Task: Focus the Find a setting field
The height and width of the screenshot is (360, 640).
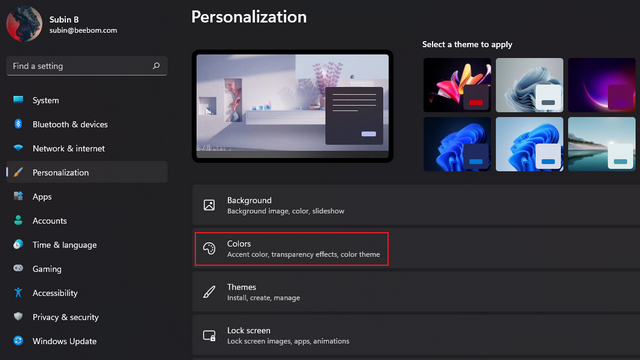Action: [x=87, y=66]
